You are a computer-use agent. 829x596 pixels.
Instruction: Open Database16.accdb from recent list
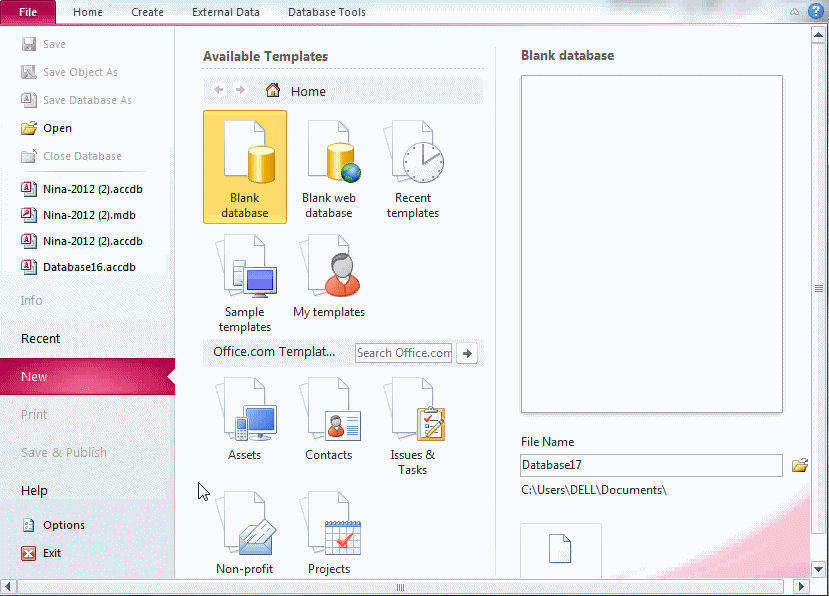pyautogui.click(x=88, y=267)
